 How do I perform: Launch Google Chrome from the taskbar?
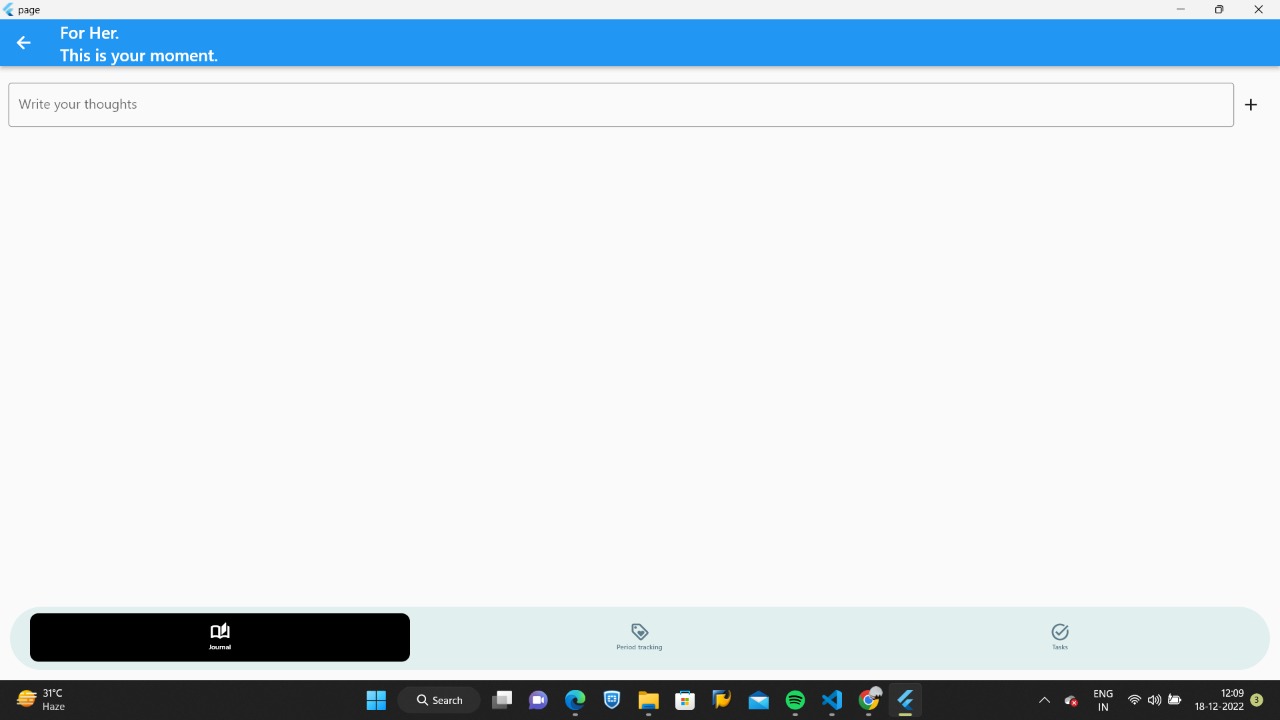[x=868, y=700]
